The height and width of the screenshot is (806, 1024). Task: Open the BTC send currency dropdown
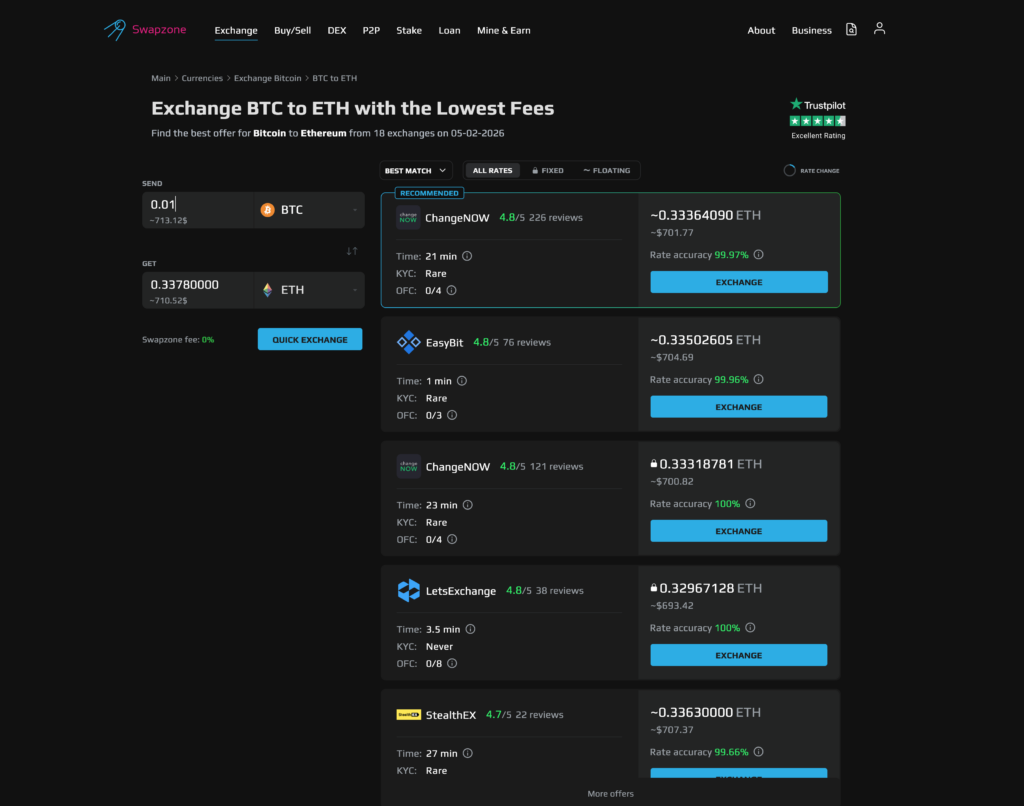coord(308,210)
